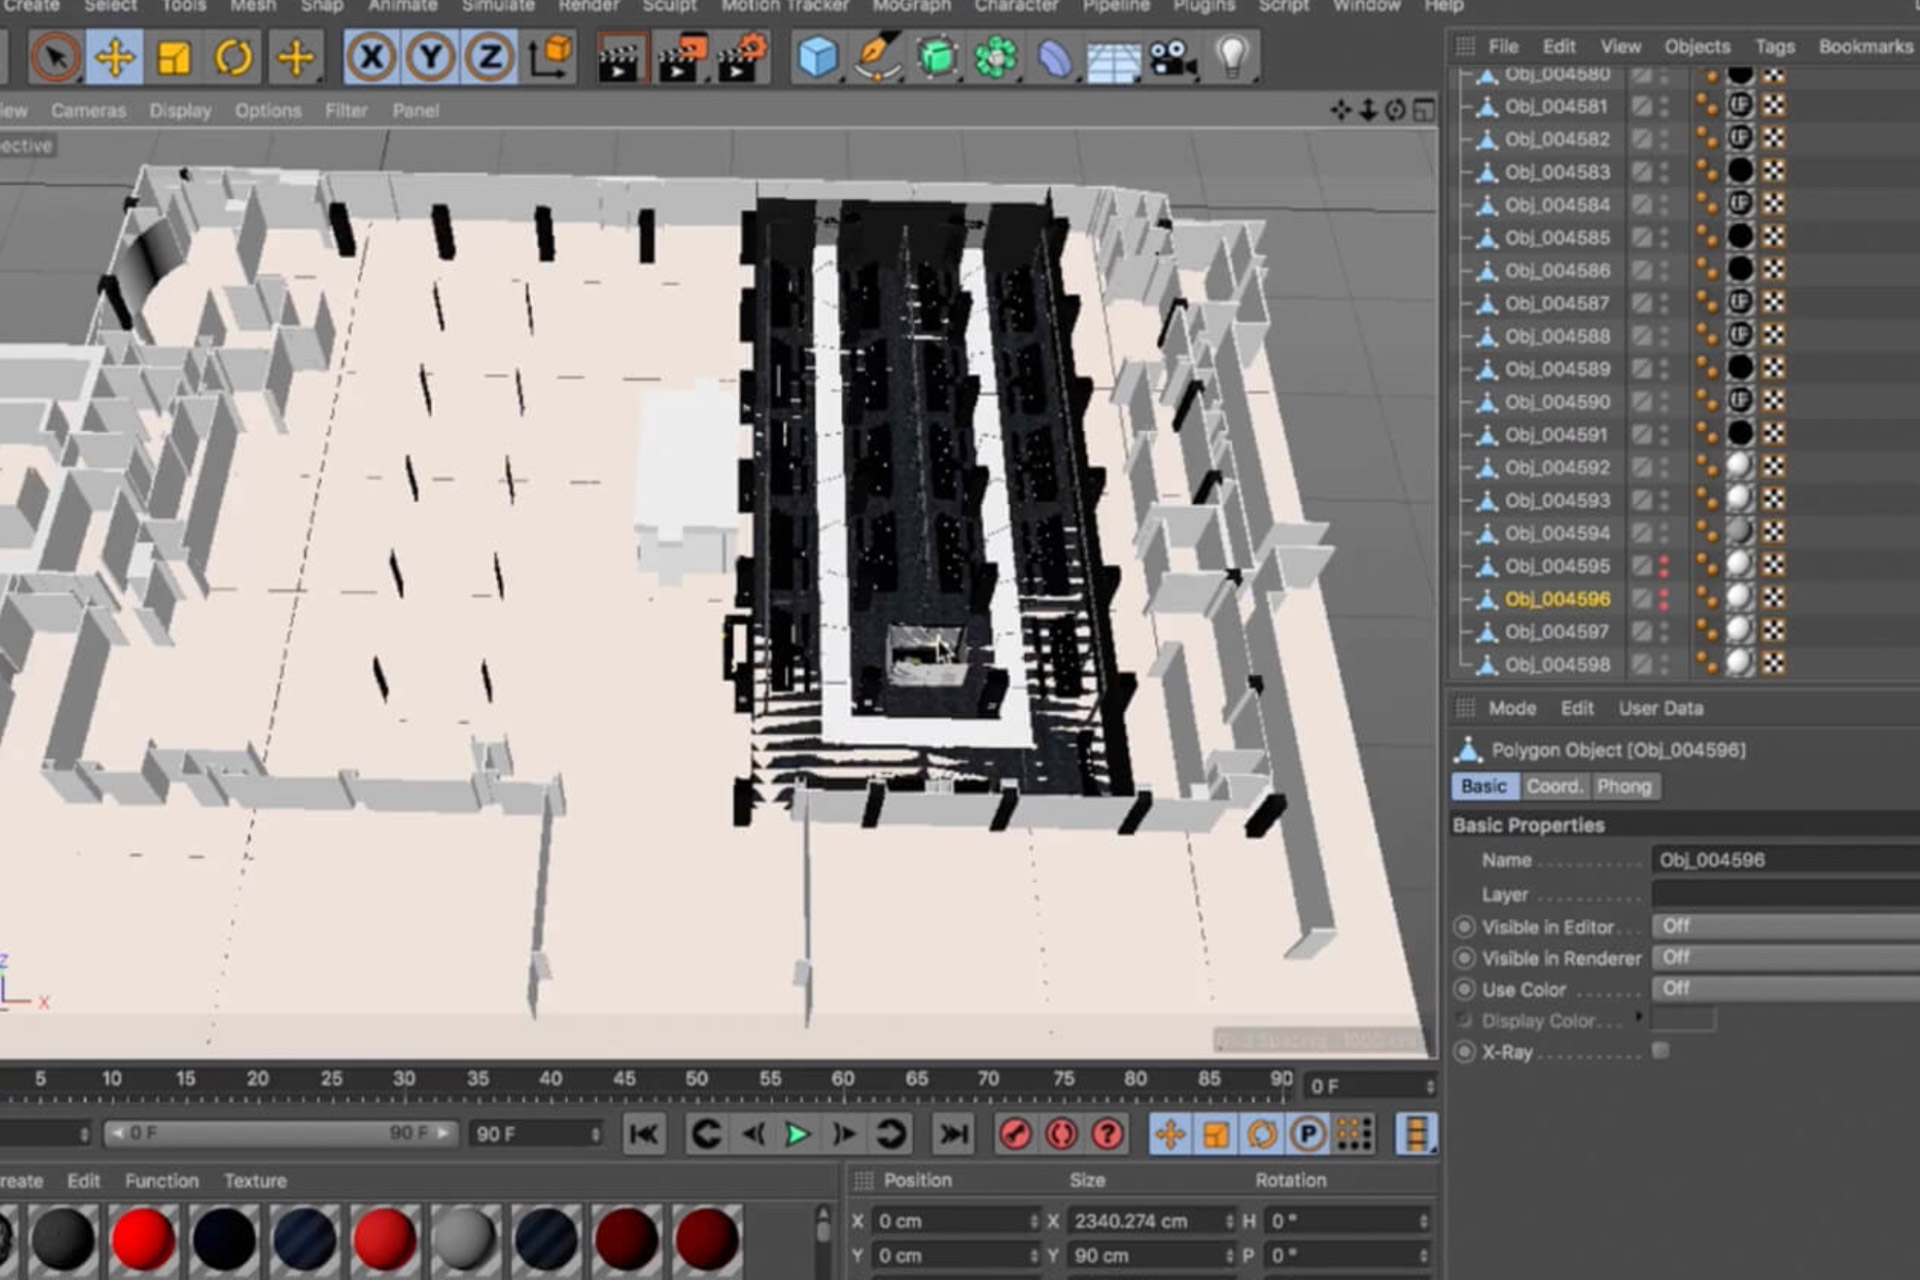1920x1280 pixels.
Task: Click the viewport orbit rotate icon
Action: pos(1395,110)
